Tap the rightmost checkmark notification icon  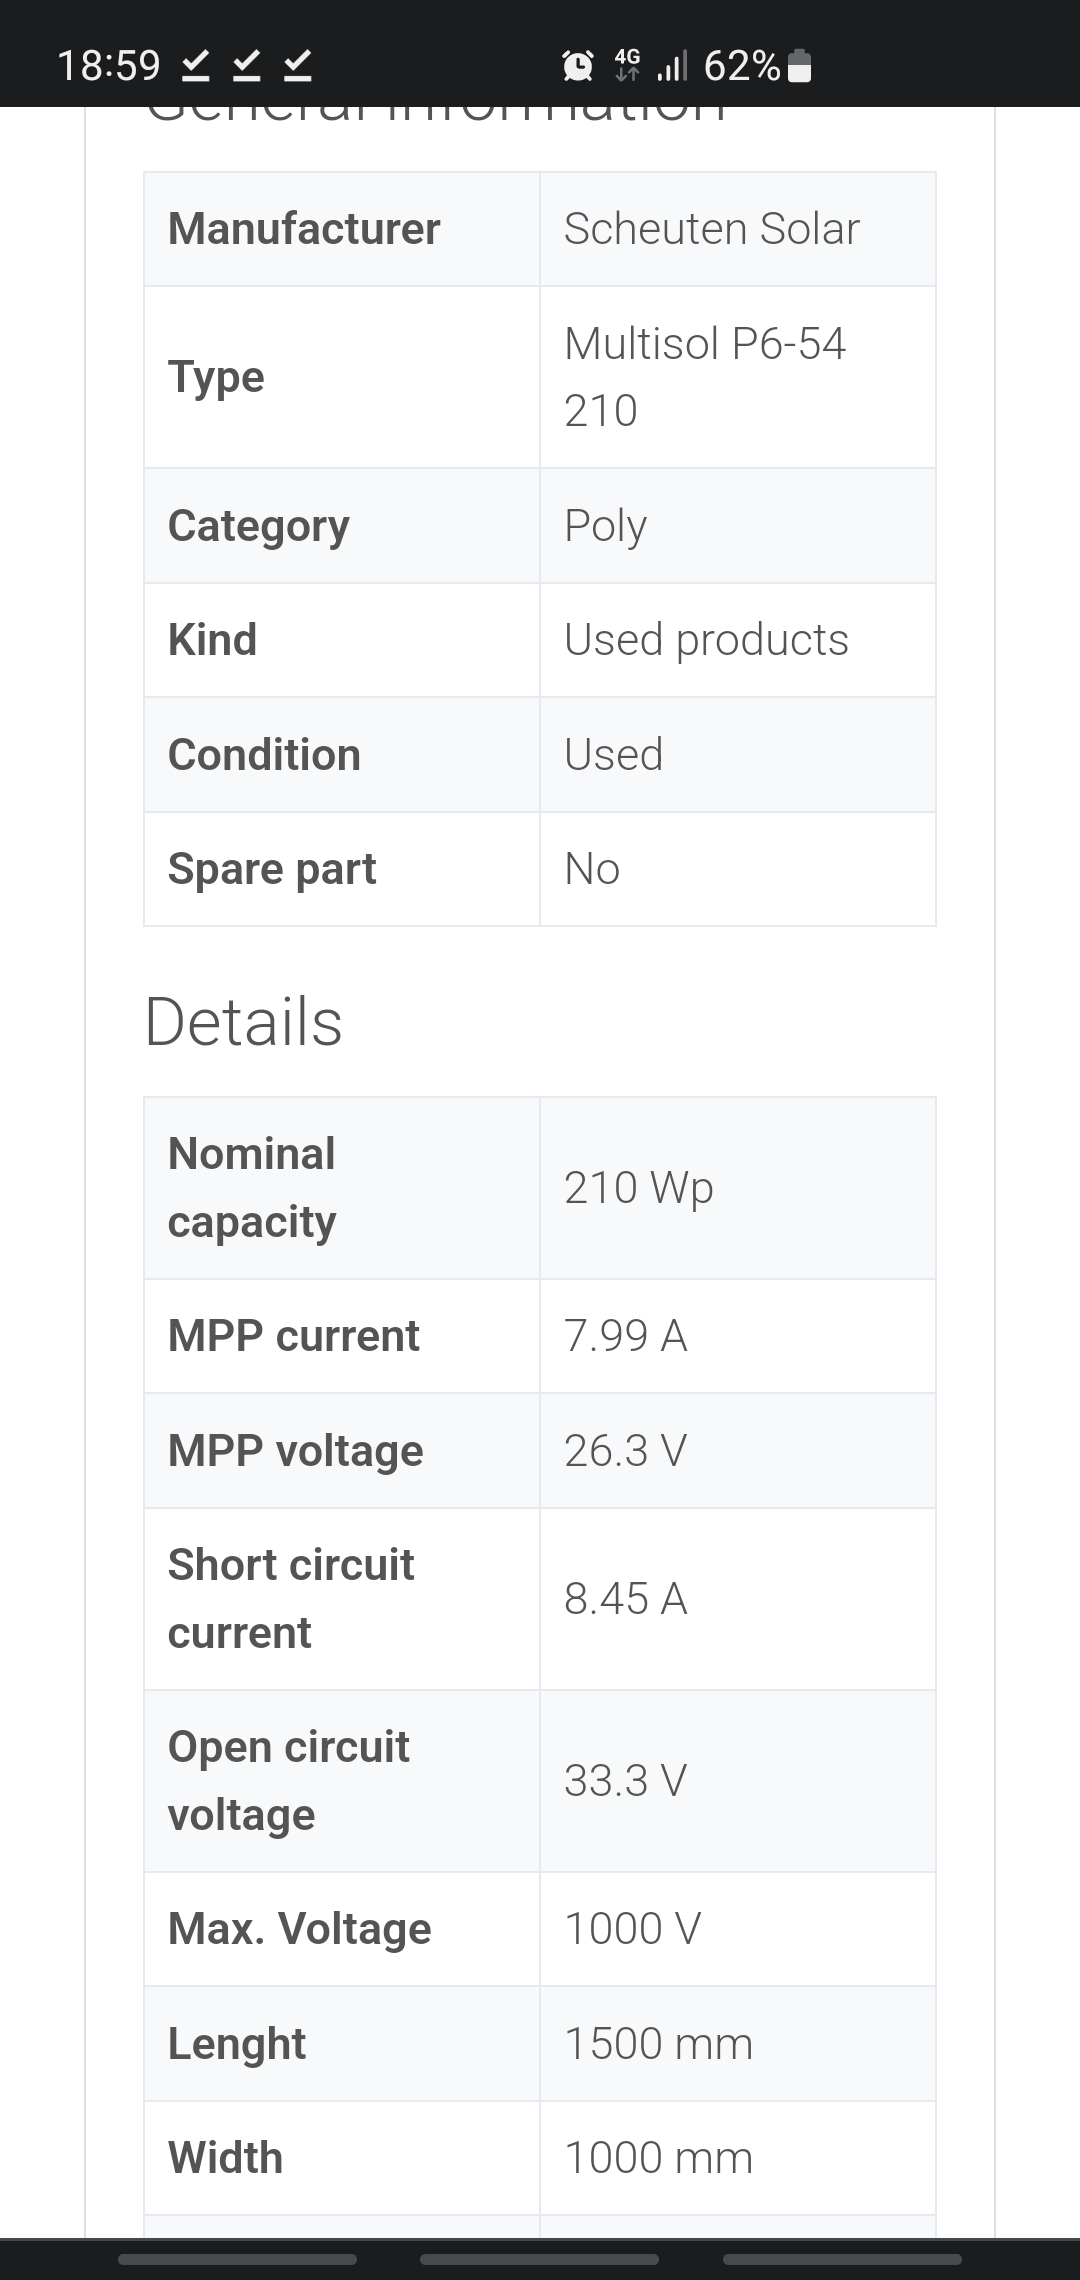coord(298,66)
